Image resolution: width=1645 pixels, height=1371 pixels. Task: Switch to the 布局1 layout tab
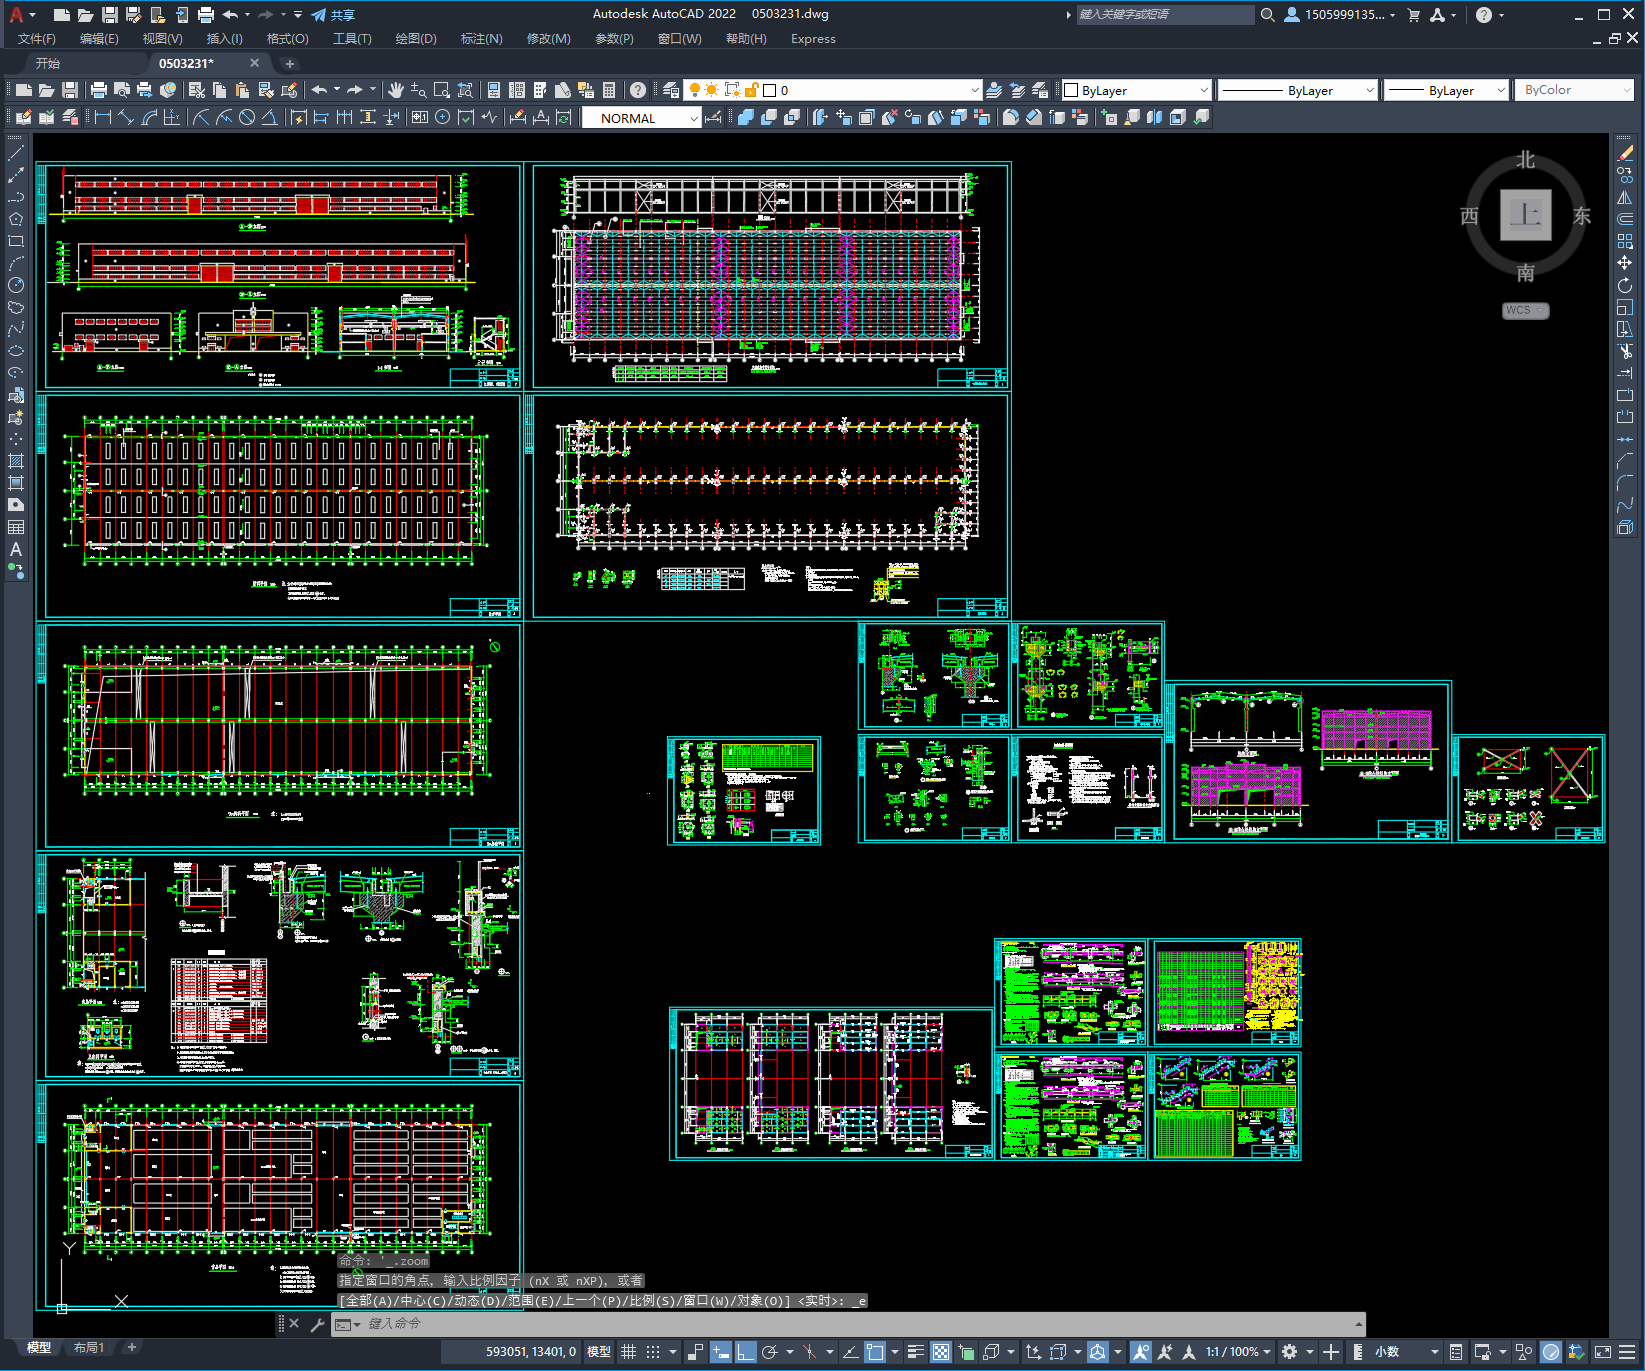click(88, 1347)
